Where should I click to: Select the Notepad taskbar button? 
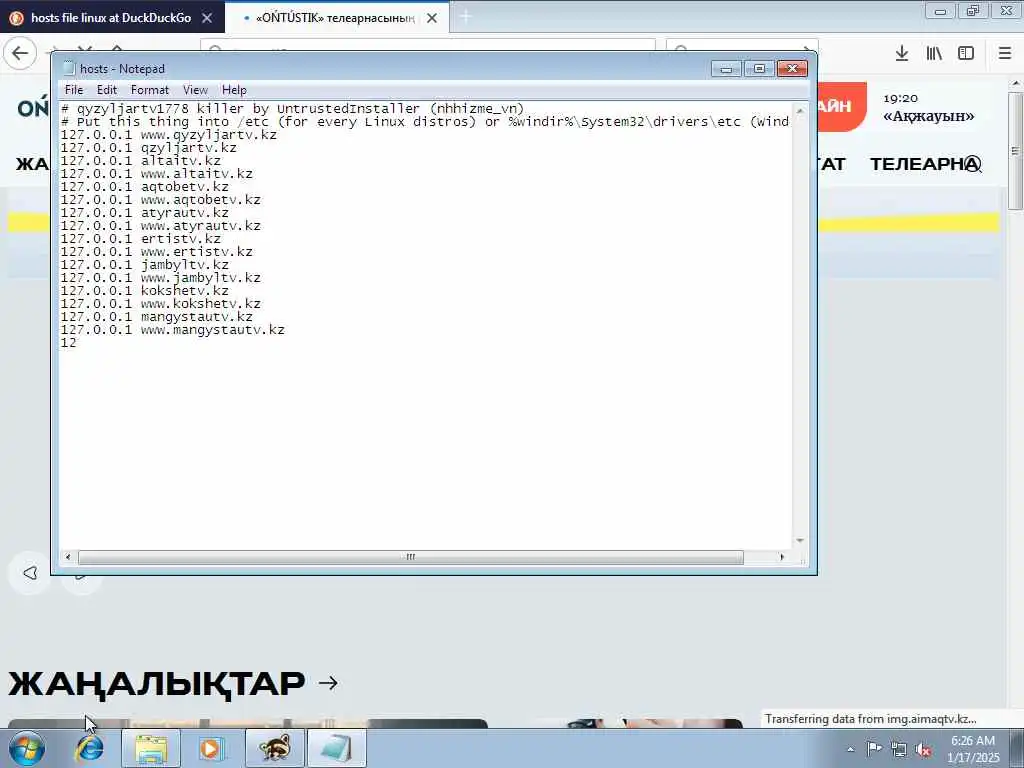pyautogui.click(x=336, y=748)
